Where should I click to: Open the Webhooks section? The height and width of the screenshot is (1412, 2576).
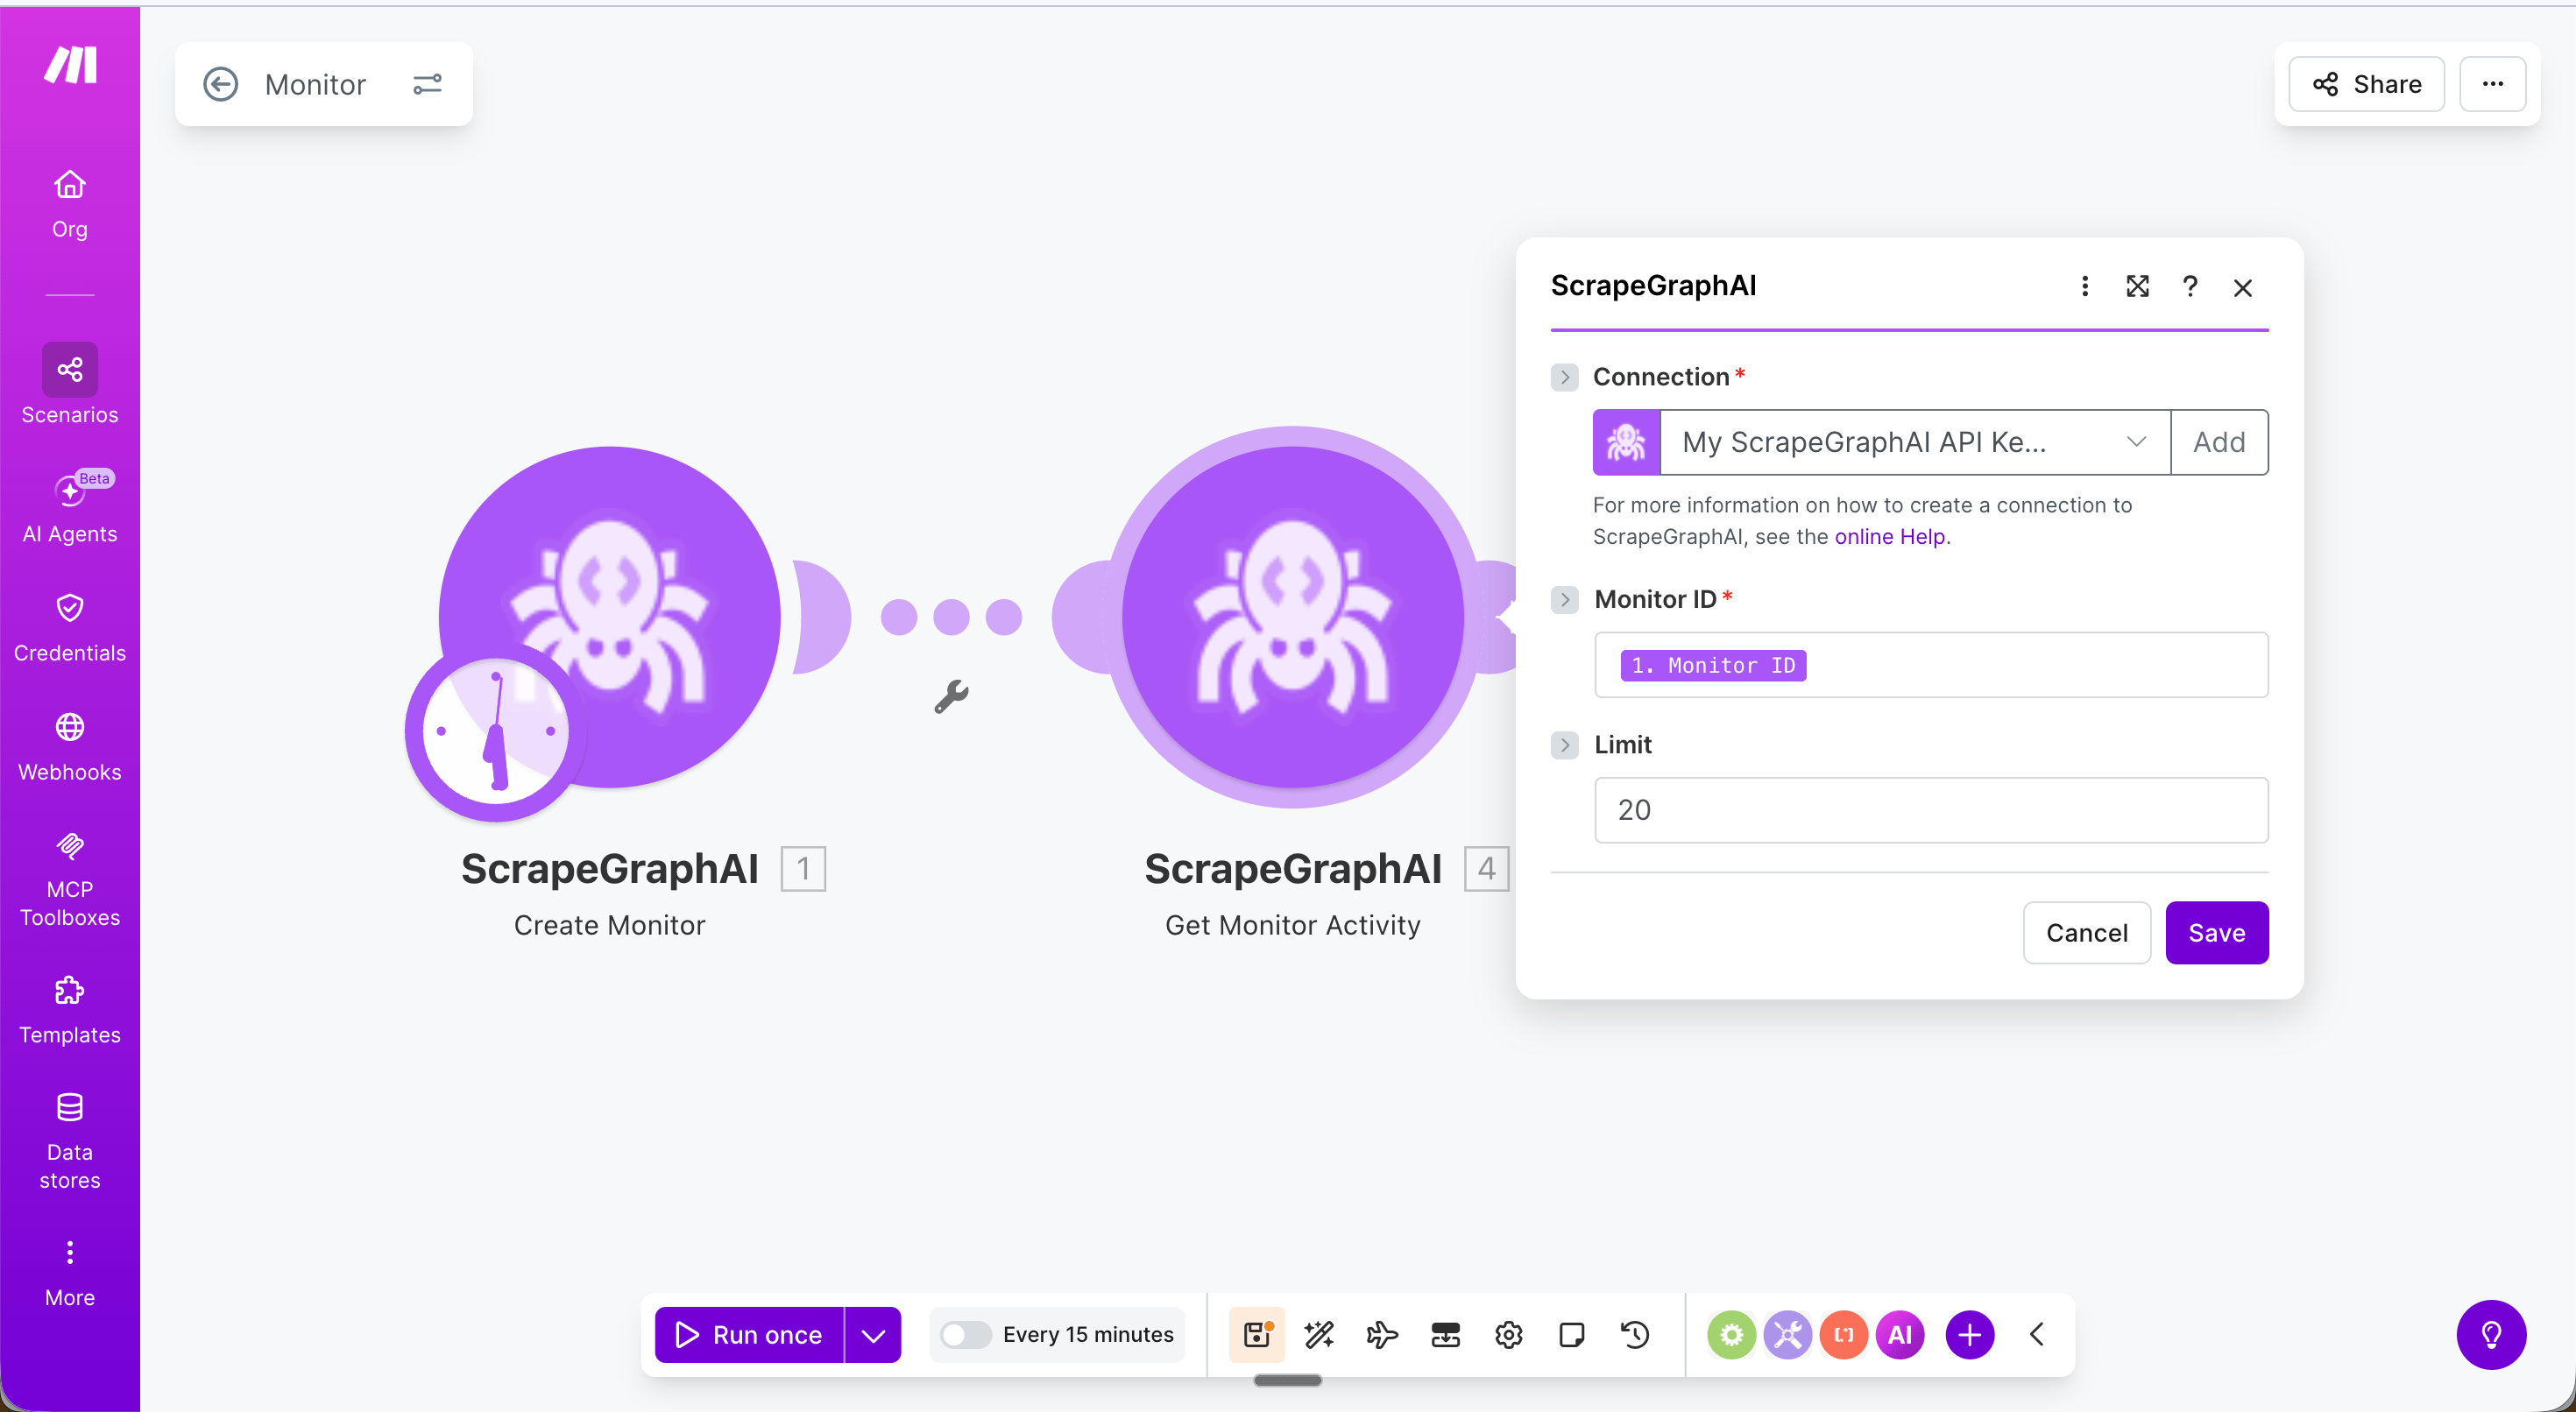pos(69,747)
